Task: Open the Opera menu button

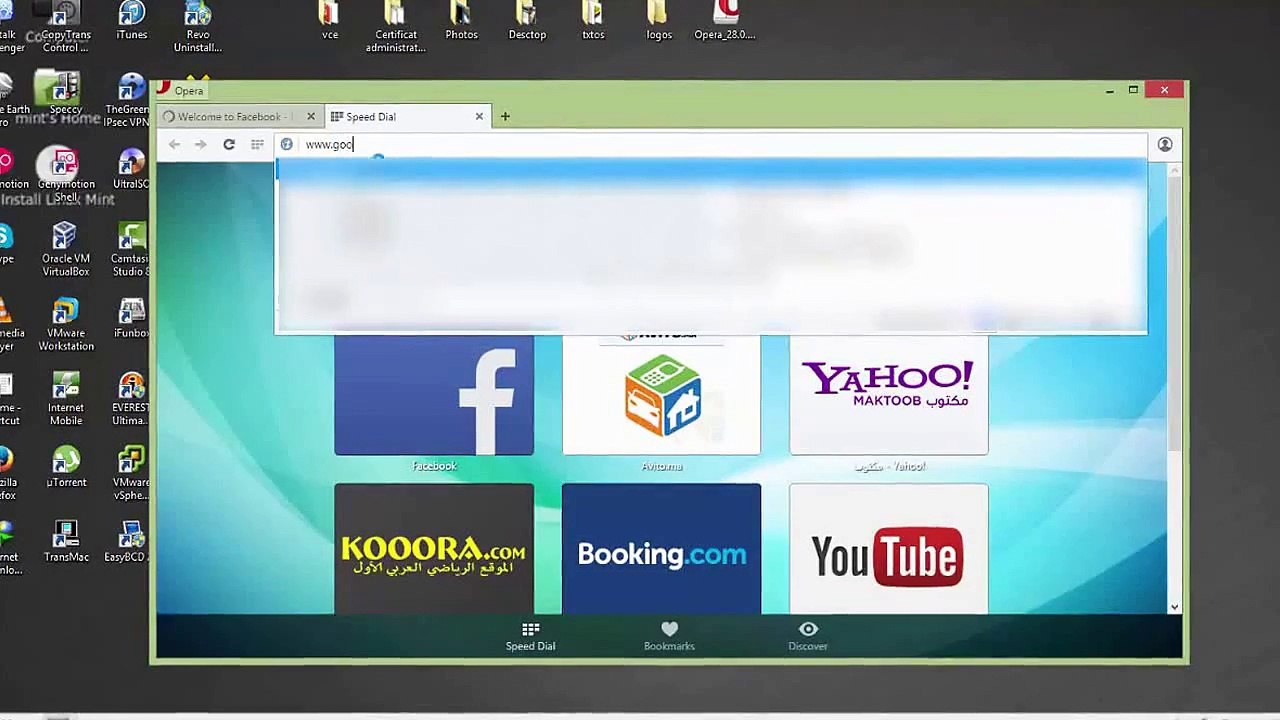Action: click(x=181, y=90)
